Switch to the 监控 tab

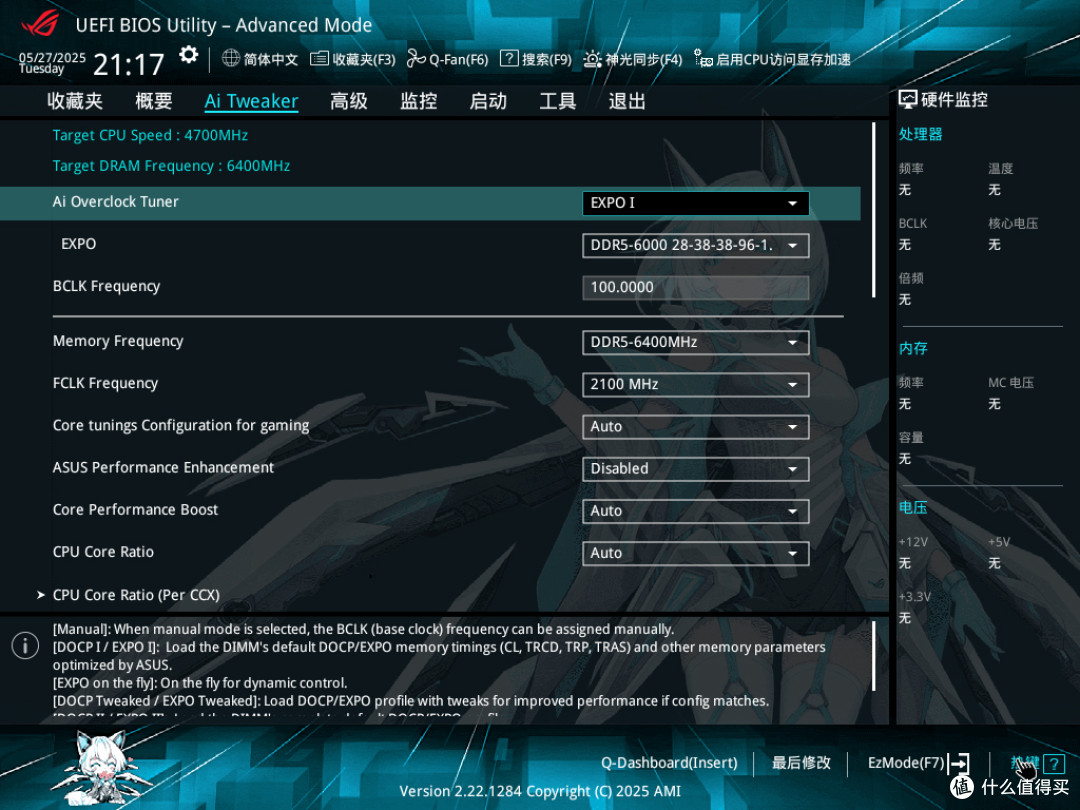(x=419, y=101)
